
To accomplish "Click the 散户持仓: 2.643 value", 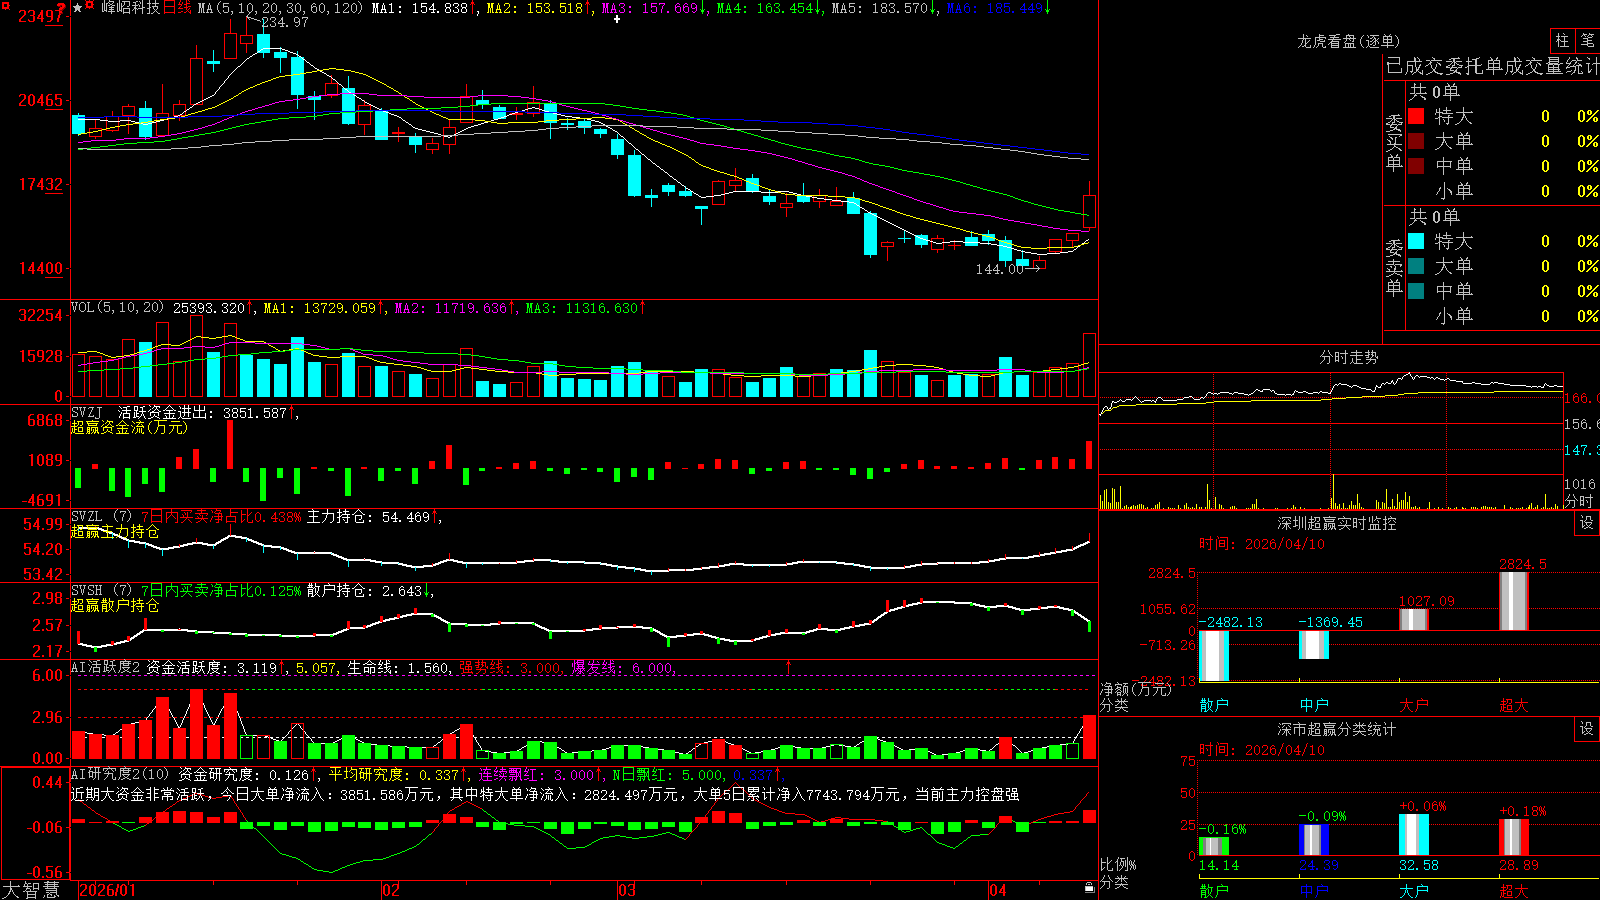I will 364,591.
